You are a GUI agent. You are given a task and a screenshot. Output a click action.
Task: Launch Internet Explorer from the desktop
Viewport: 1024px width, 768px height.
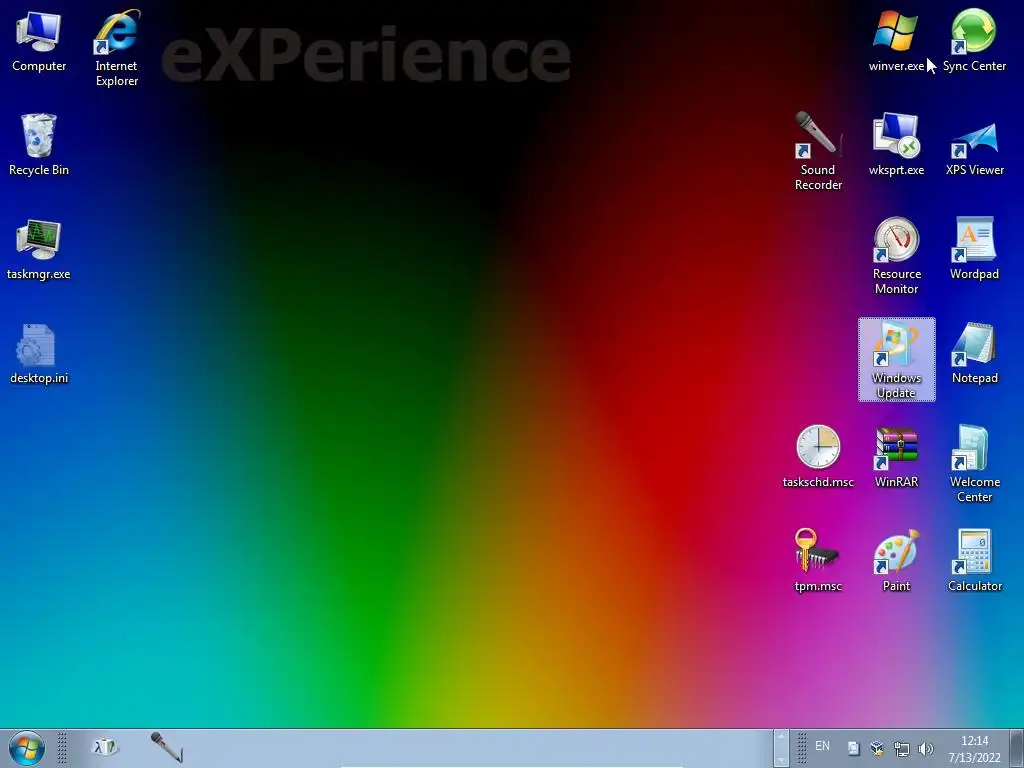pyautogui.click(x=117, y=47)
